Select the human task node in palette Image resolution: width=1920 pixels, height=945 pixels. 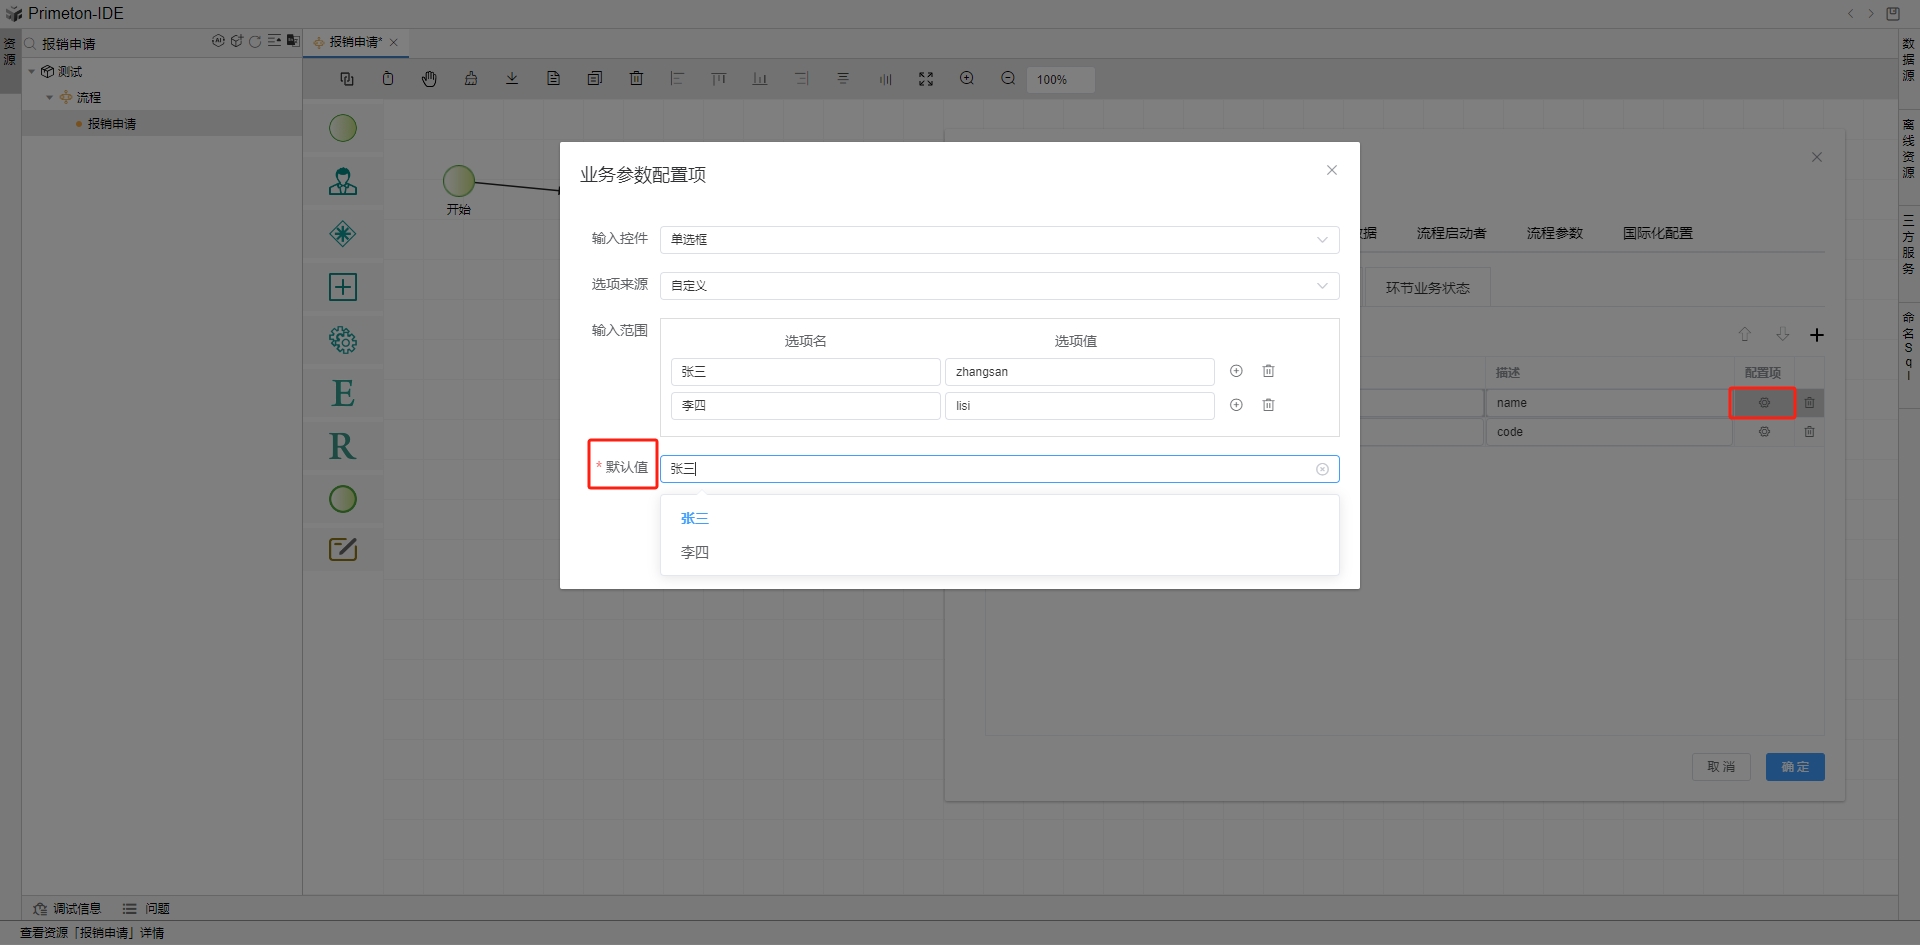coord(343,181)
